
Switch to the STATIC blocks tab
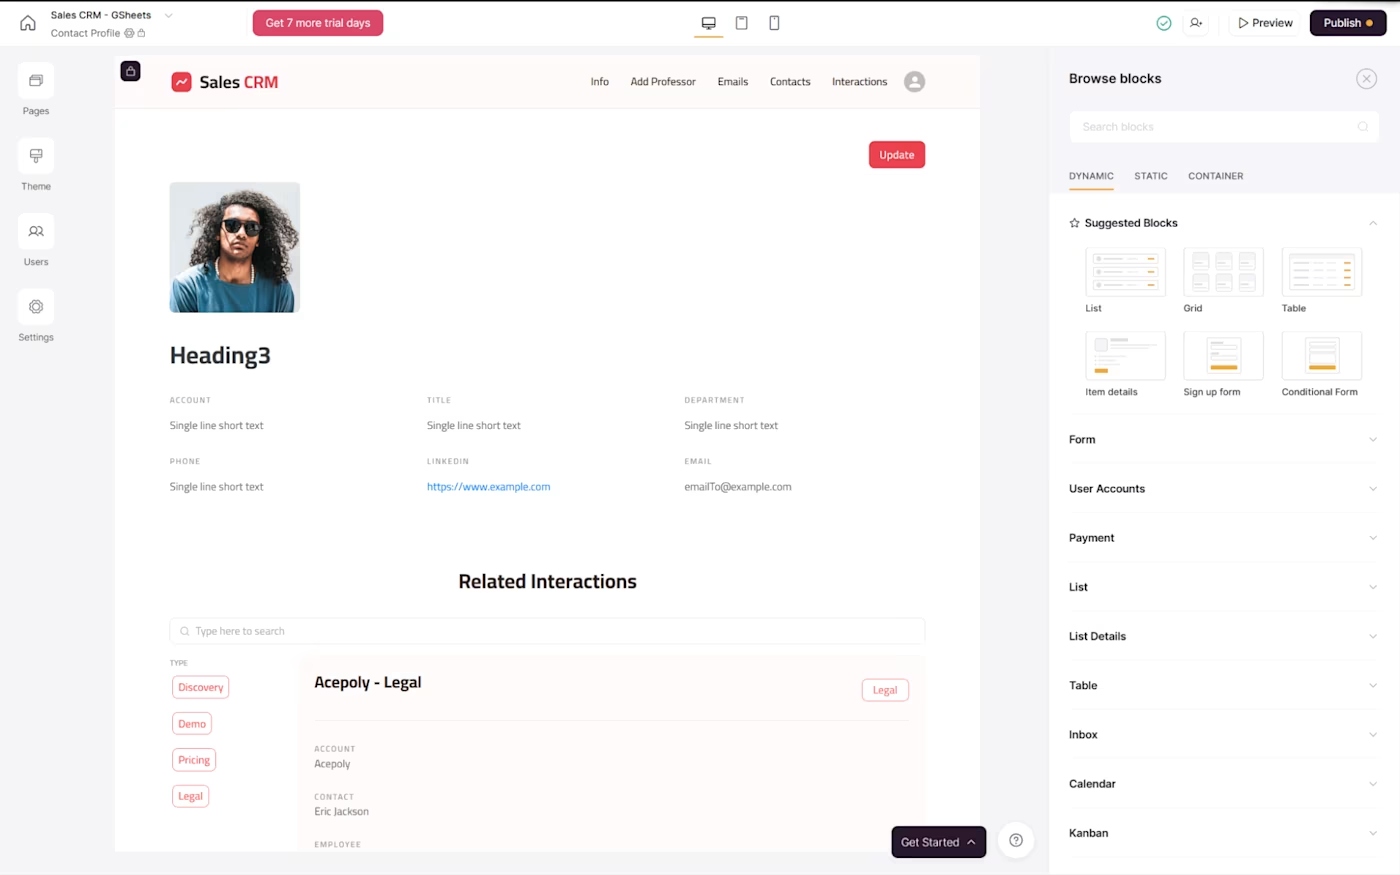pos(1150,176)
